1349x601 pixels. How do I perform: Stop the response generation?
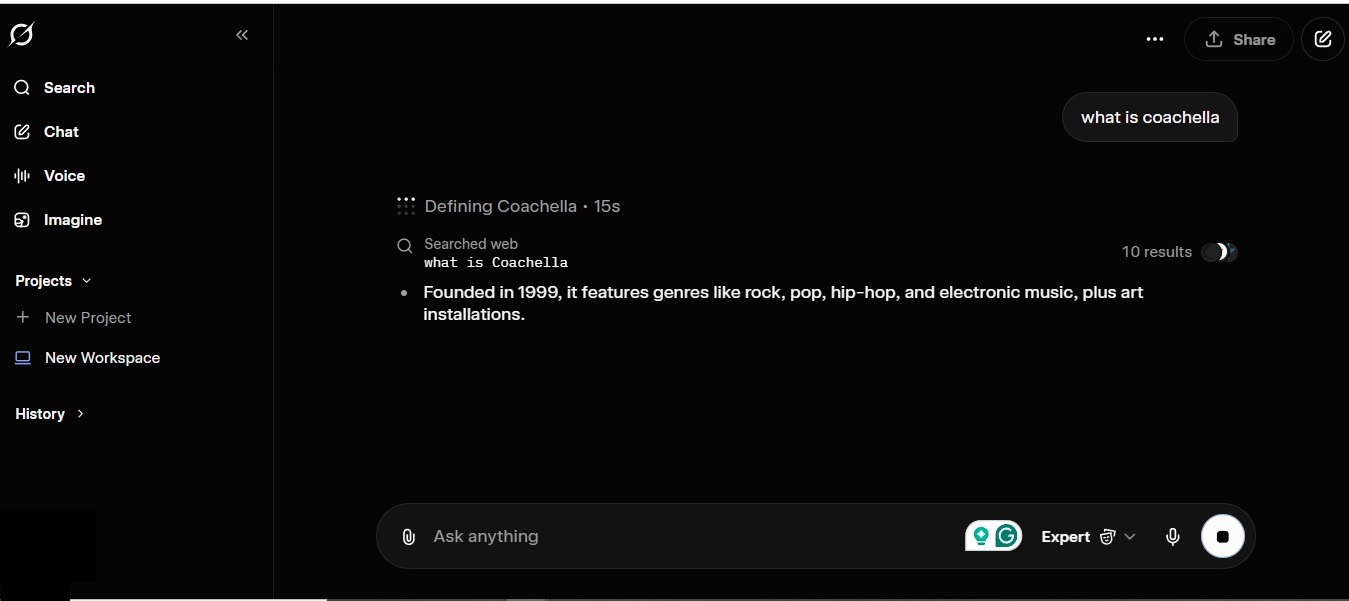[x=1222, y=536]
